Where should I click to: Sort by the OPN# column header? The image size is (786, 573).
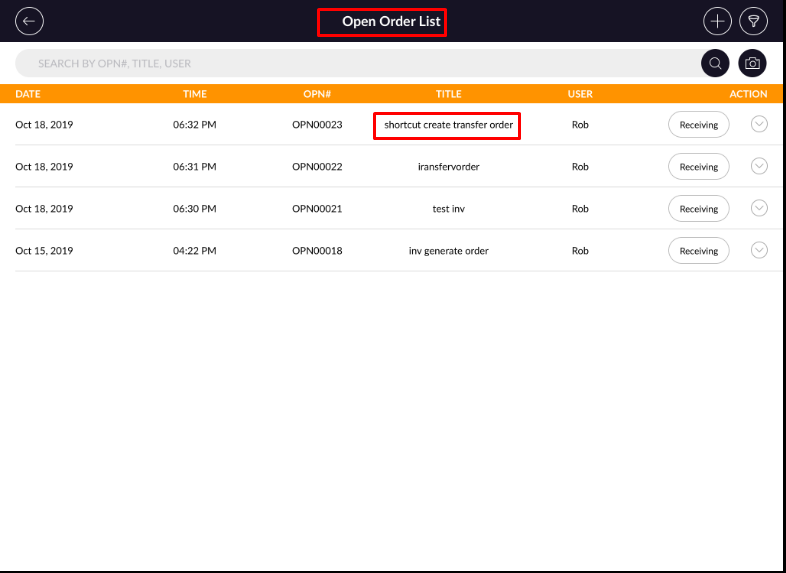(317, 94)
